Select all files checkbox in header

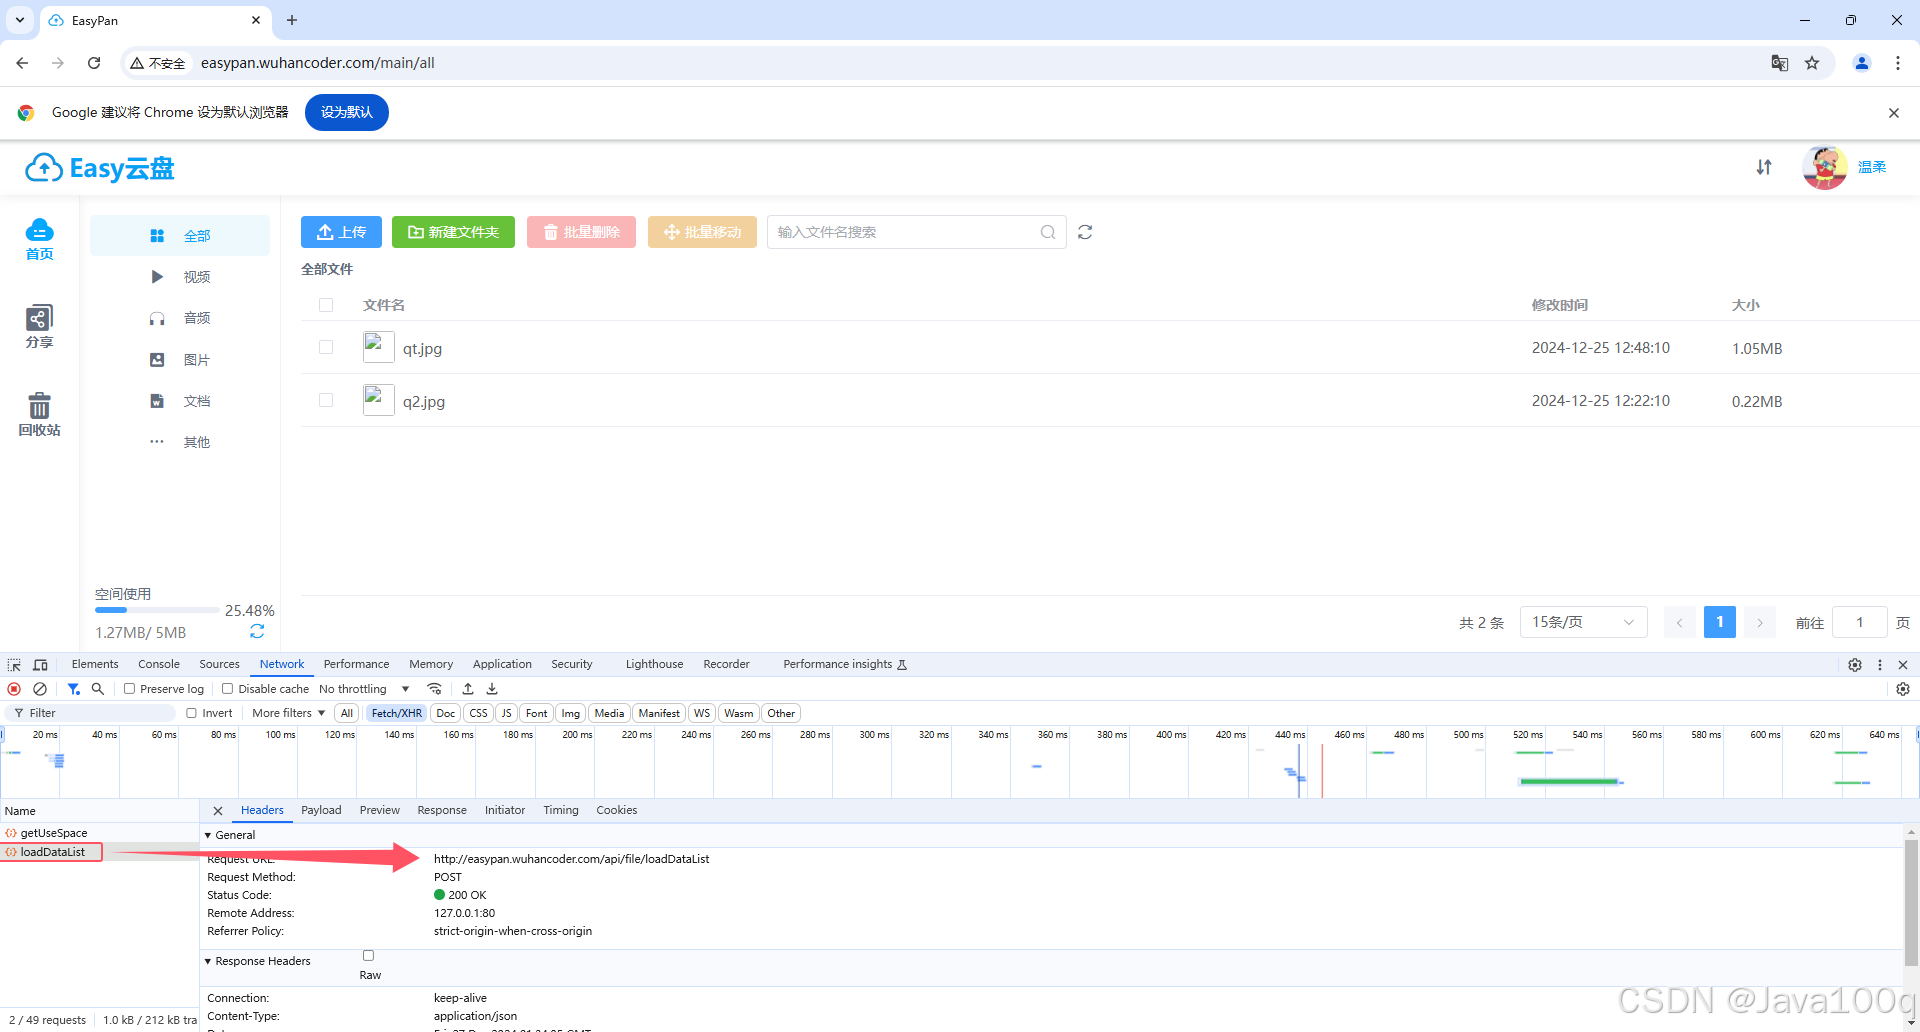pos(326,305)
